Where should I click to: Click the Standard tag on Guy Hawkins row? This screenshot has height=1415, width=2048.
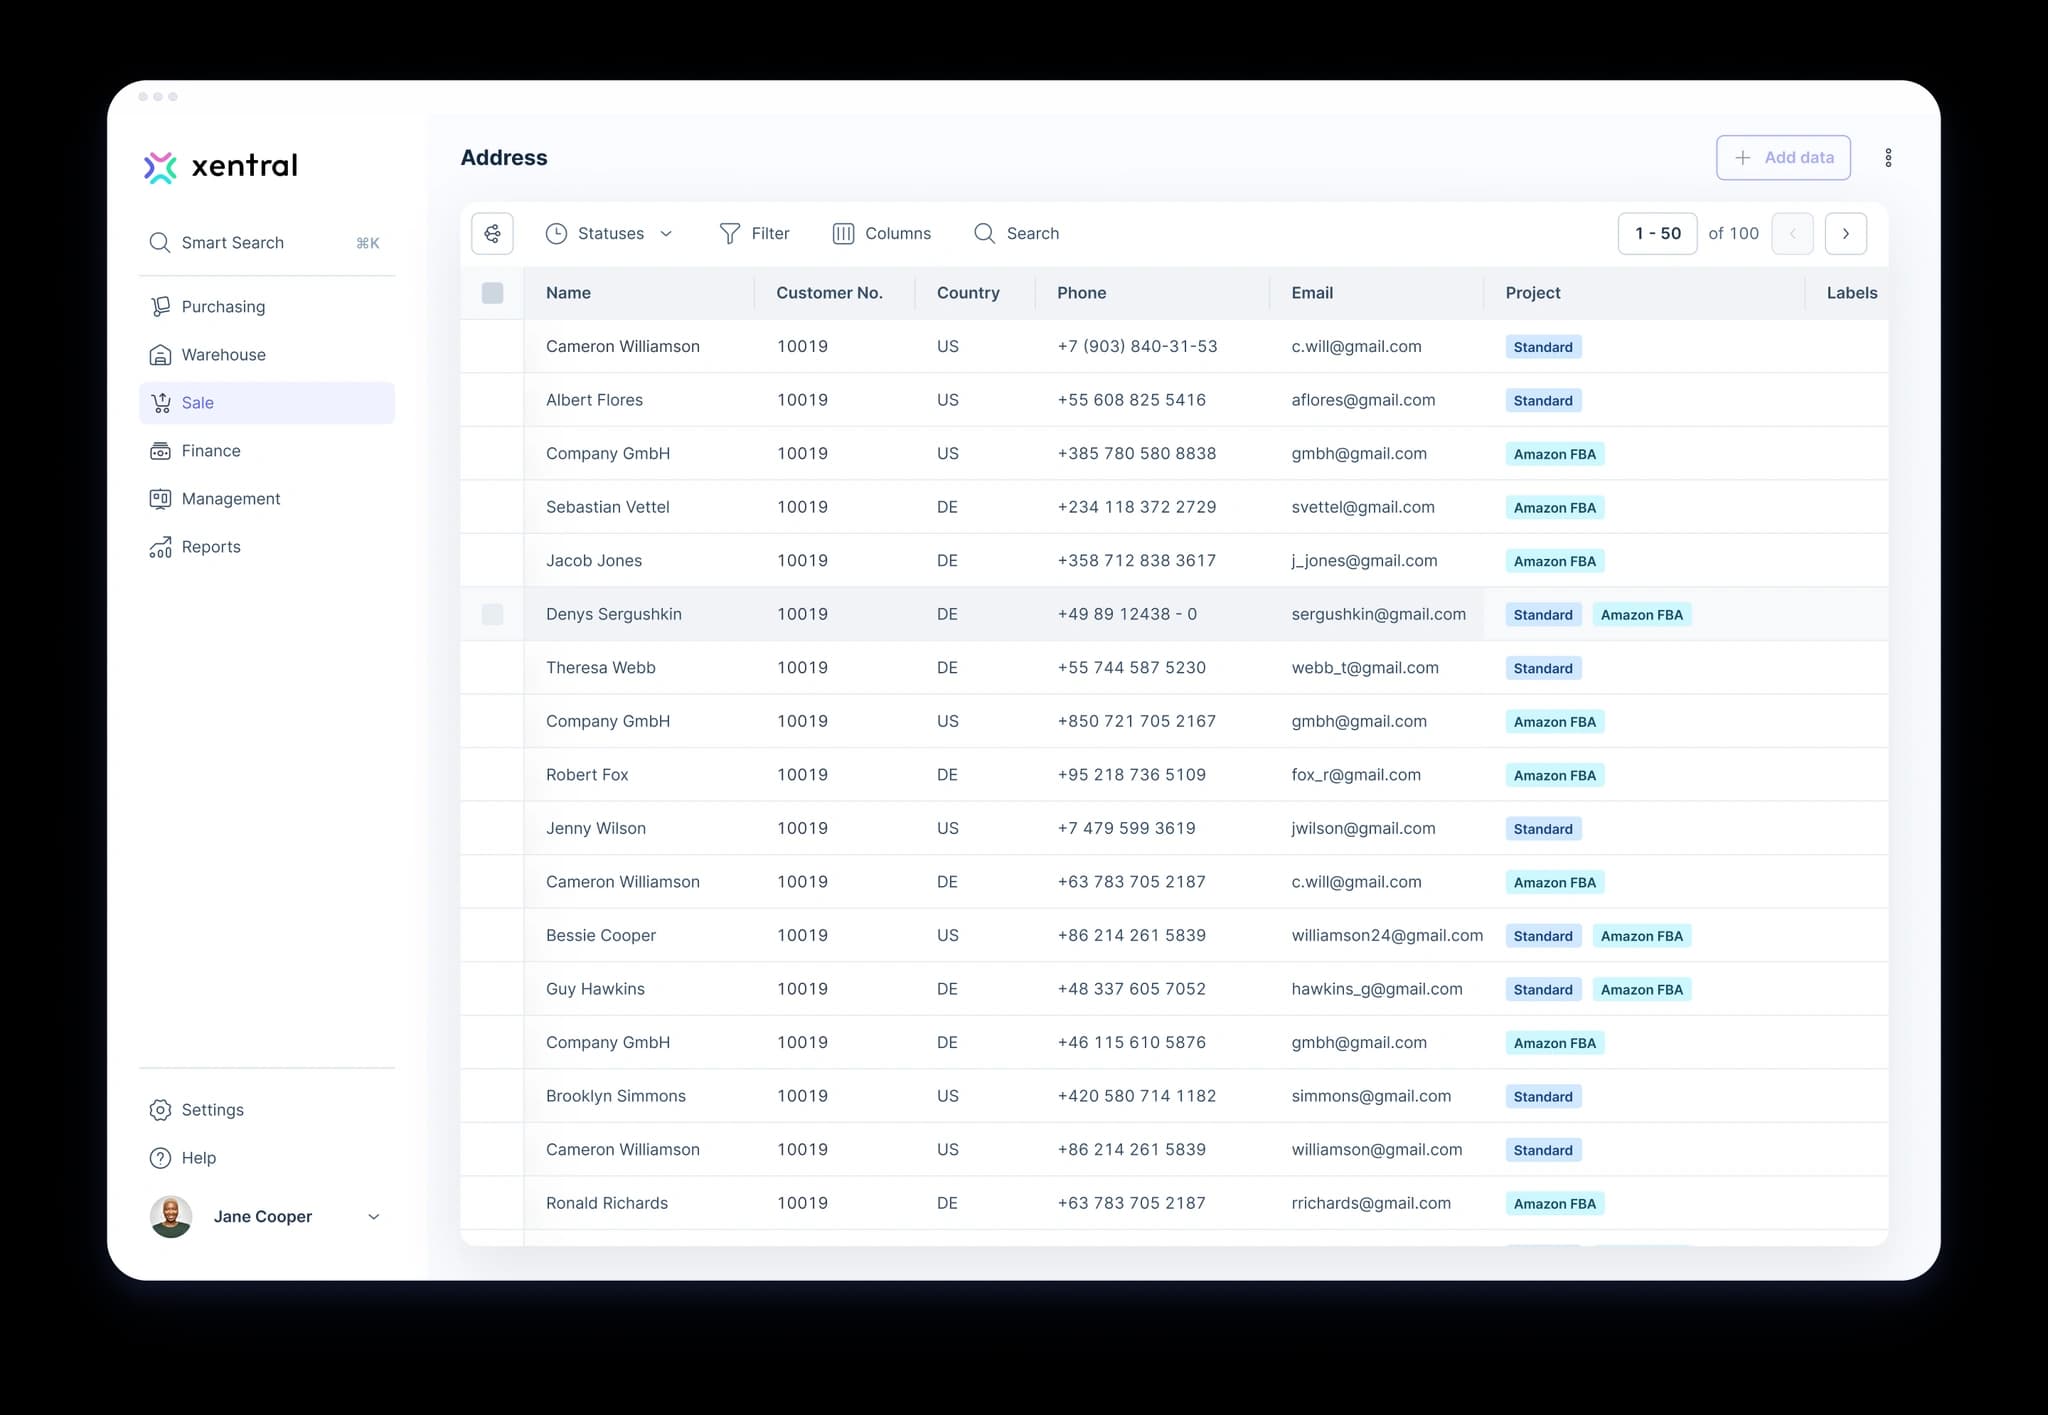1543,990
